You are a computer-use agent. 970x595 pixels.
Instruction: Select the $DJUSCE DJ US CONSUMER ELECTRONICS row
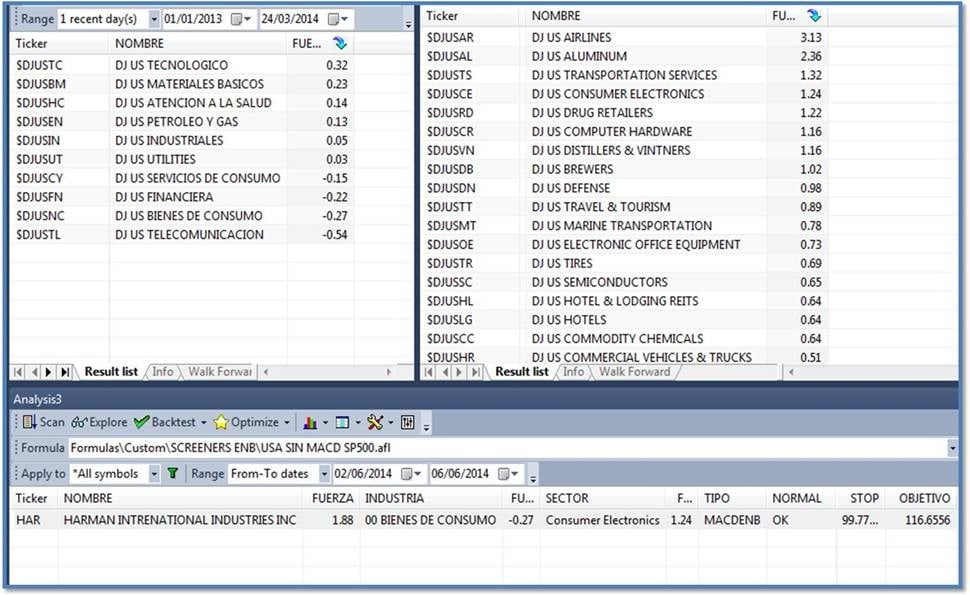pos(625,94)
